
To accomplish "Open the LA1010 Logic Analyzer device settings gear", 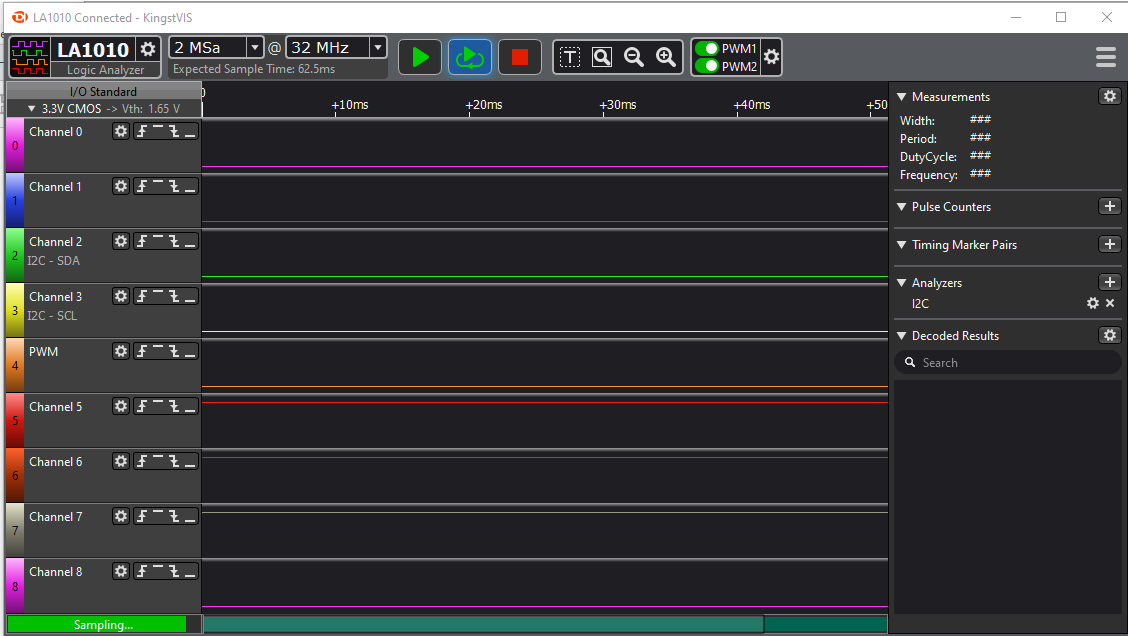I will click(148, 48).
